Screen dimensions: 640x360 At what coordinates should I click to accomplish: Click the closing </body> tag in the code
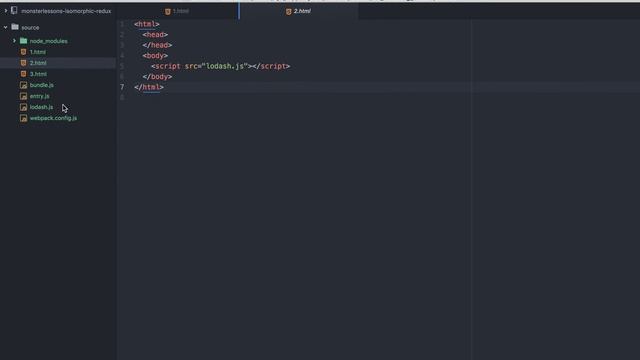click(x=157, y=77)
